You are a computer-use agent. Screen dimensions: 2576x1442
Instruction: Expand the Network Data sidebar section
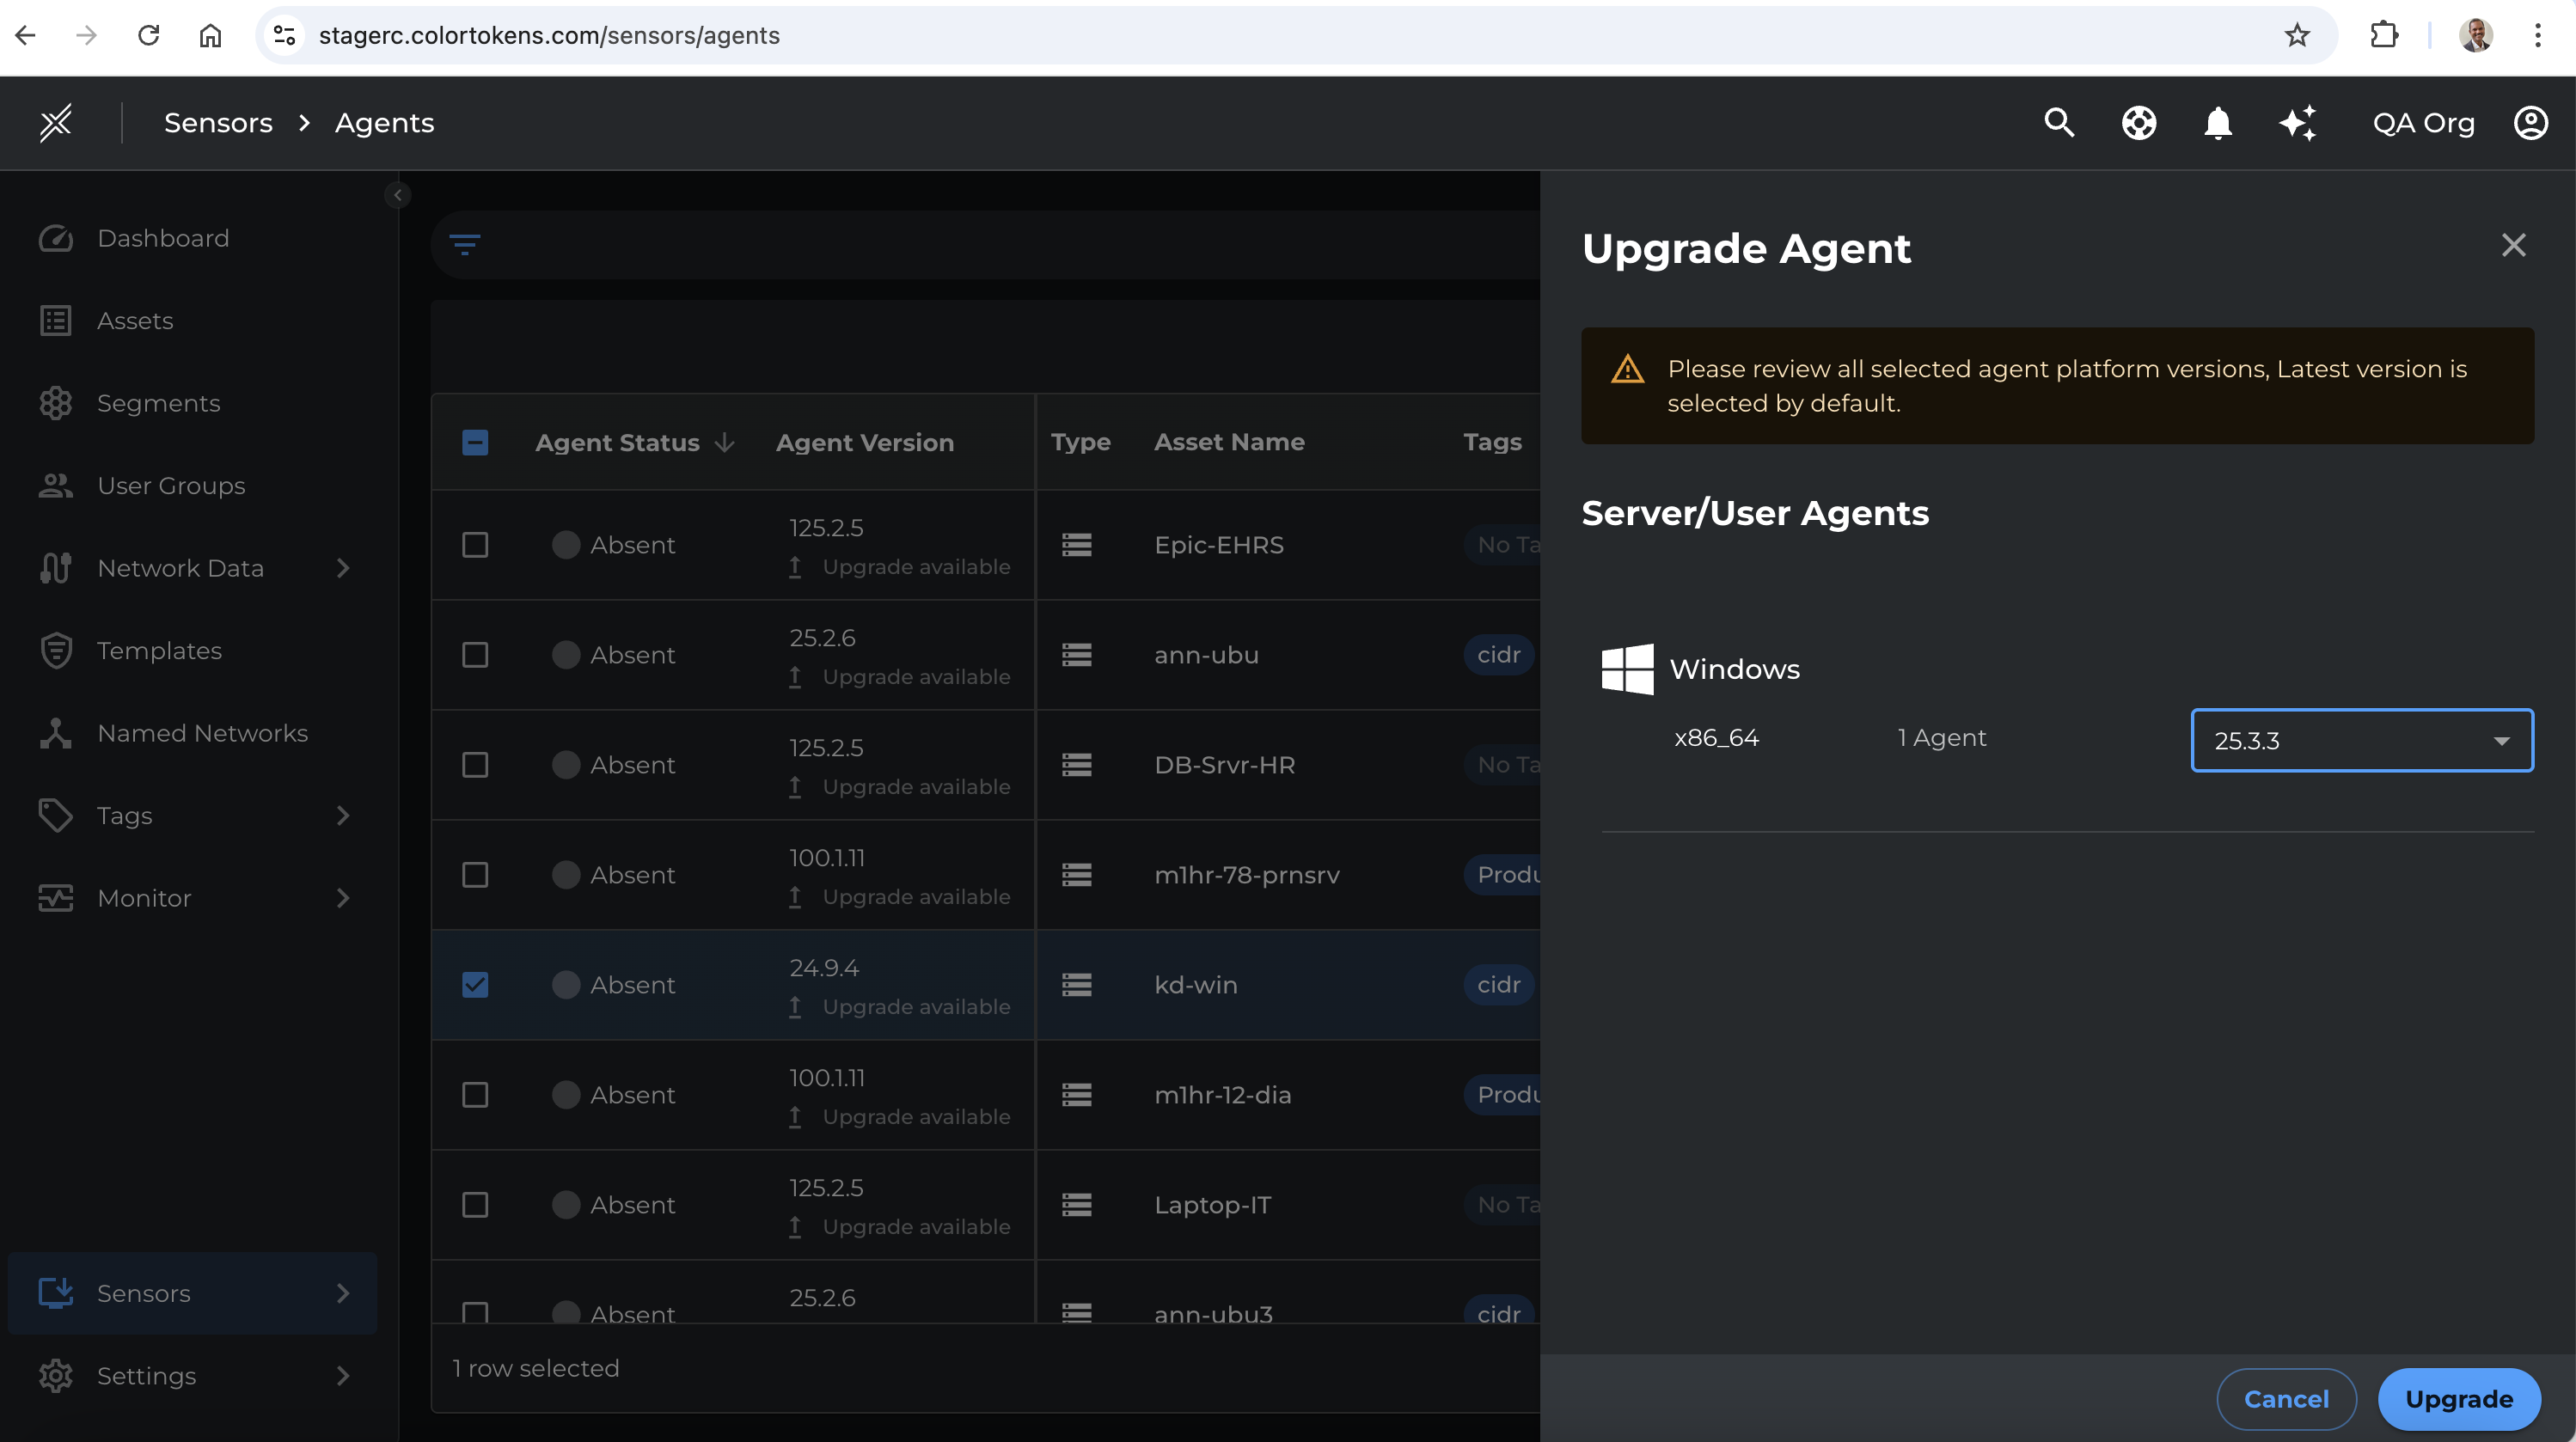(x=343, y=567)
